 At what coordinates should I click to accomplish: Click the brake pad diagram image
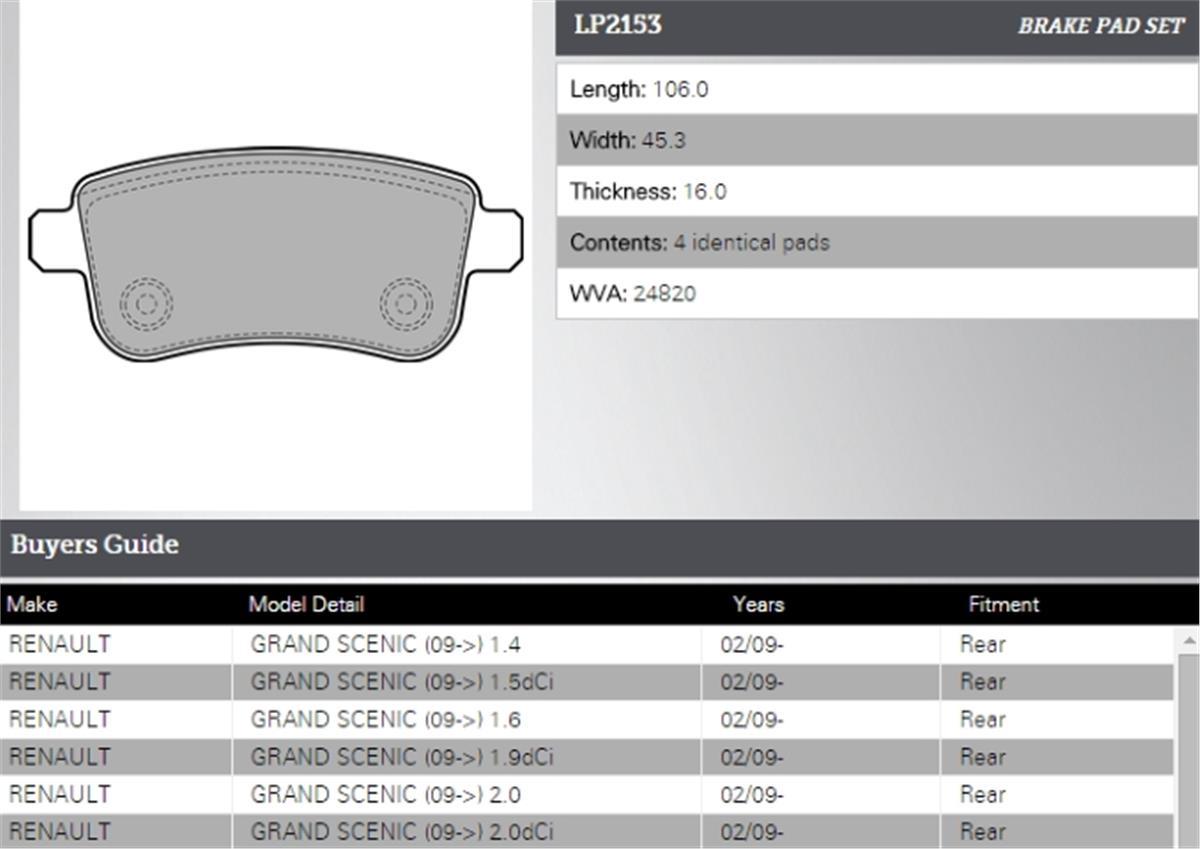coord(276,255)
